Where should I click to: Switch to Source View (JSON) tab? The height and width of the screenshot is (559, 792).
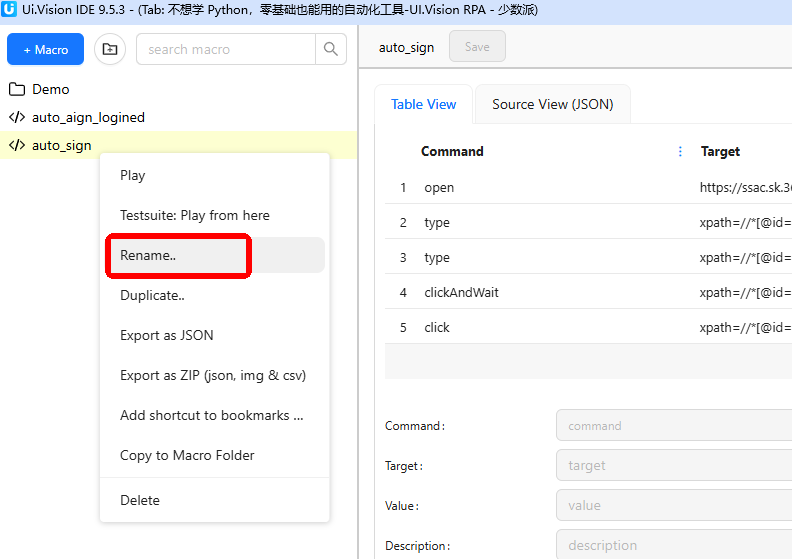[553, 104]
